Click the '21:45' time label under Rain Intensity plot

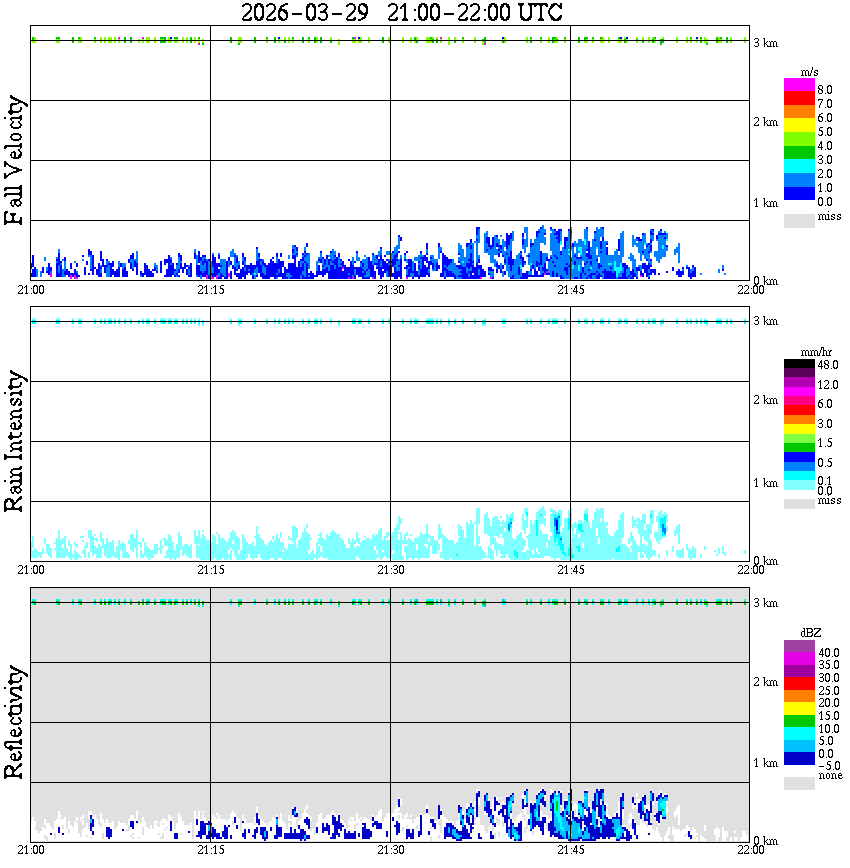click(571, 570)
